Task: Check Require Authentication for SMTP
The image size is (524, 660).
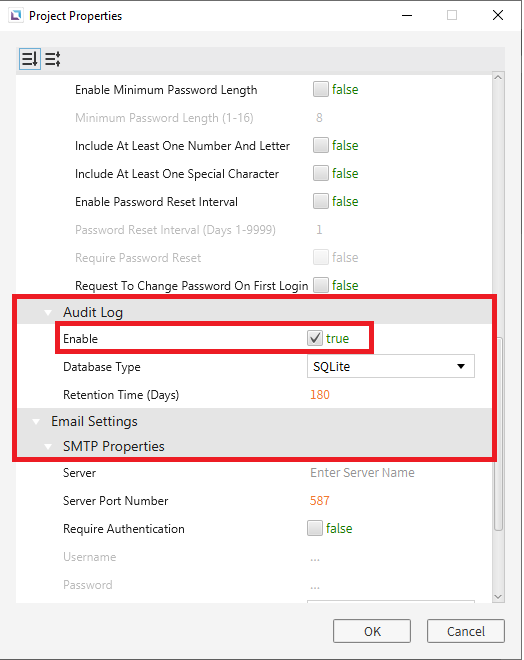Action: pyautogui.click(x=315, y=528)
